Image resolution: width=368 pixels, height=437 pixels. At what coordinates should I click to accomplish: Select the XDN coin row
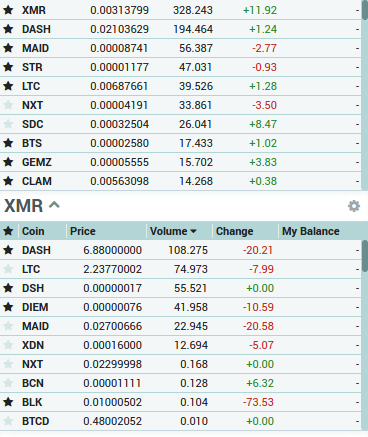[x=180, y=345]
